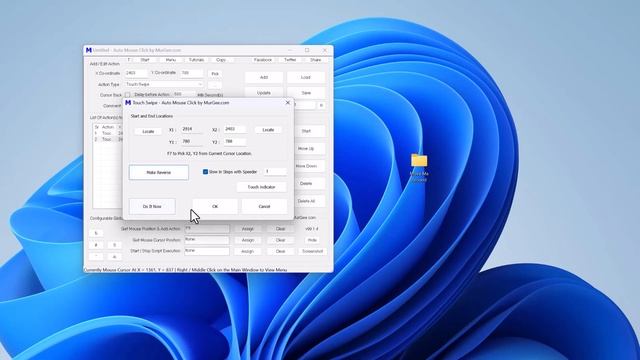Image resolution: width=640 pixels, height=360 pixels.
Task: Click the Y Co-ordinate field in main window
Action: tap(191, 73)
